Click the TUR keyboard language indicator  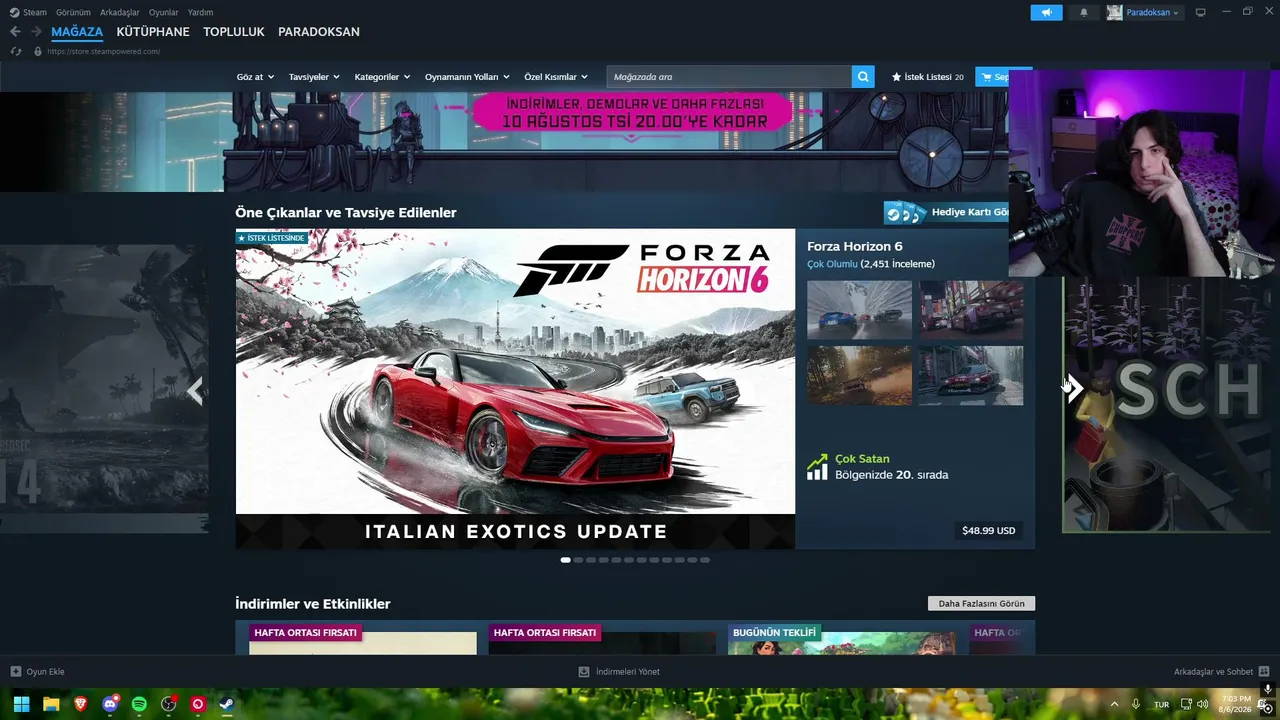tap(1161, 704)
